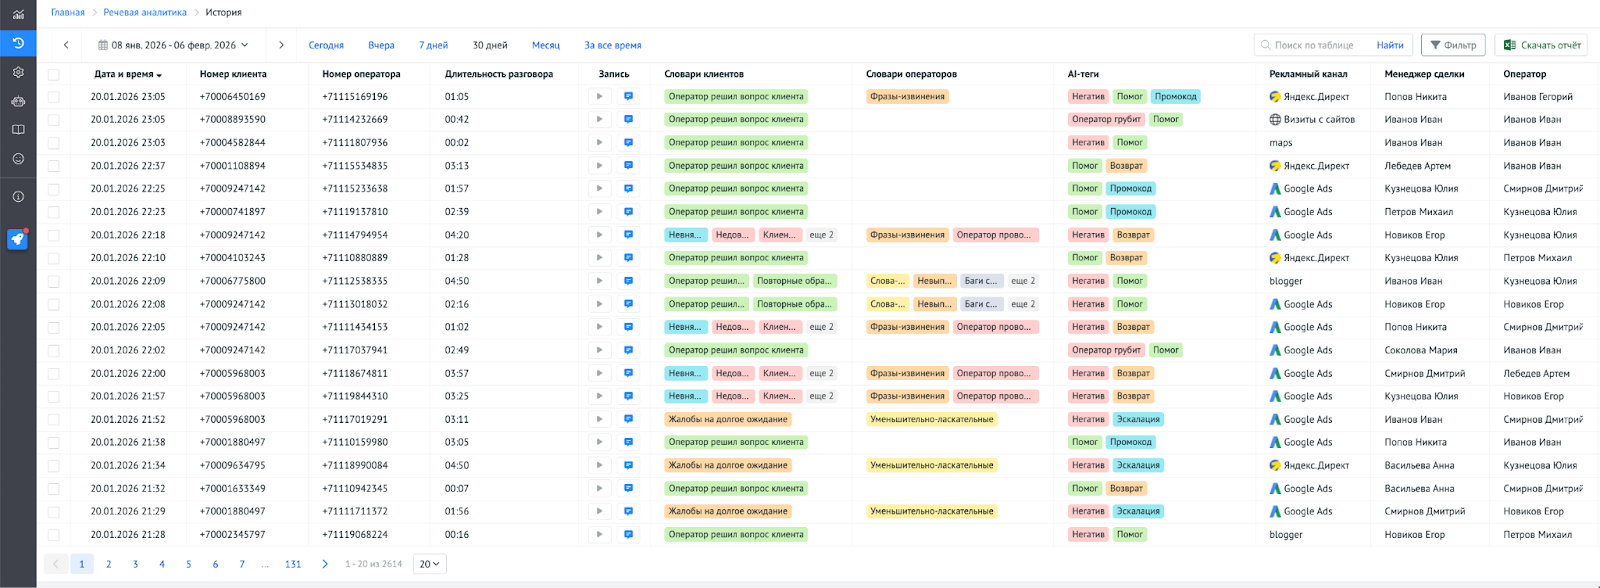Click the settings gear icon in sidebar
The width and height of the screenshot is (1600, 588).
[18, 72]
